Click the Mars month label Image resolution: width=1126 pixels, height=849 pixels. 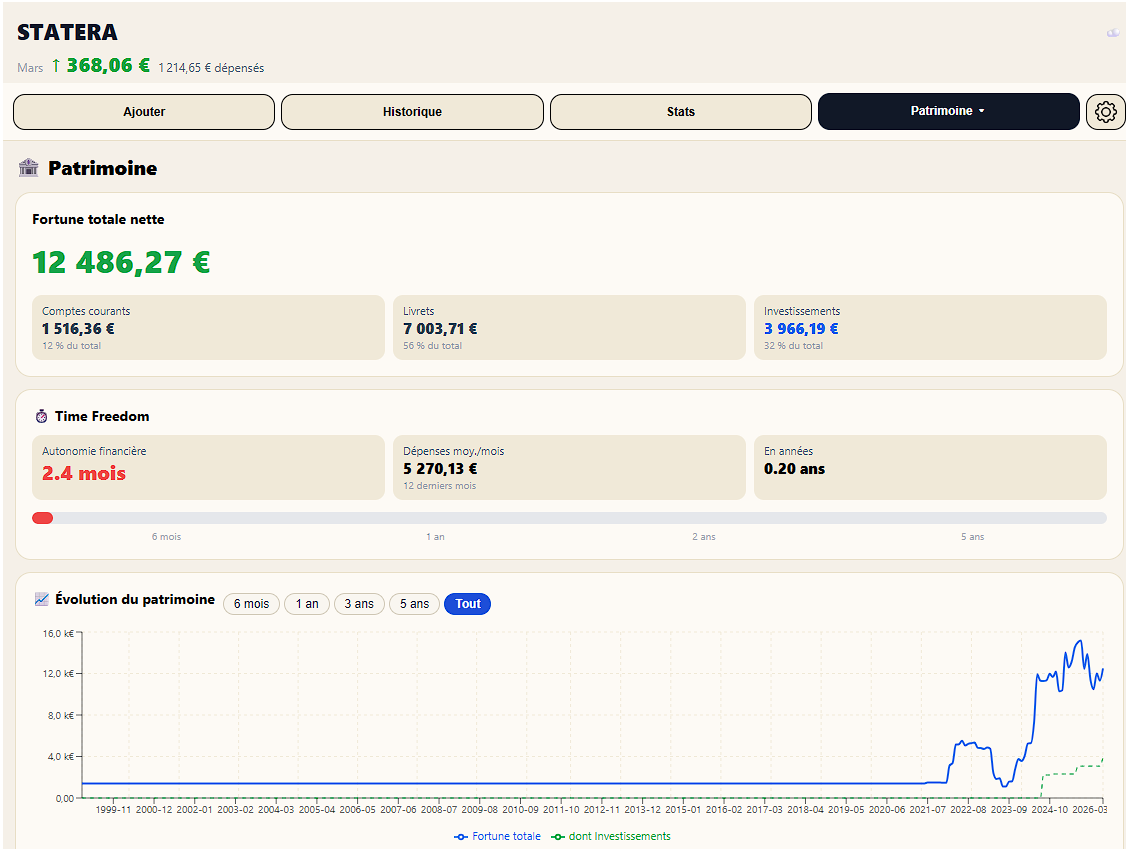pos(30,68)
